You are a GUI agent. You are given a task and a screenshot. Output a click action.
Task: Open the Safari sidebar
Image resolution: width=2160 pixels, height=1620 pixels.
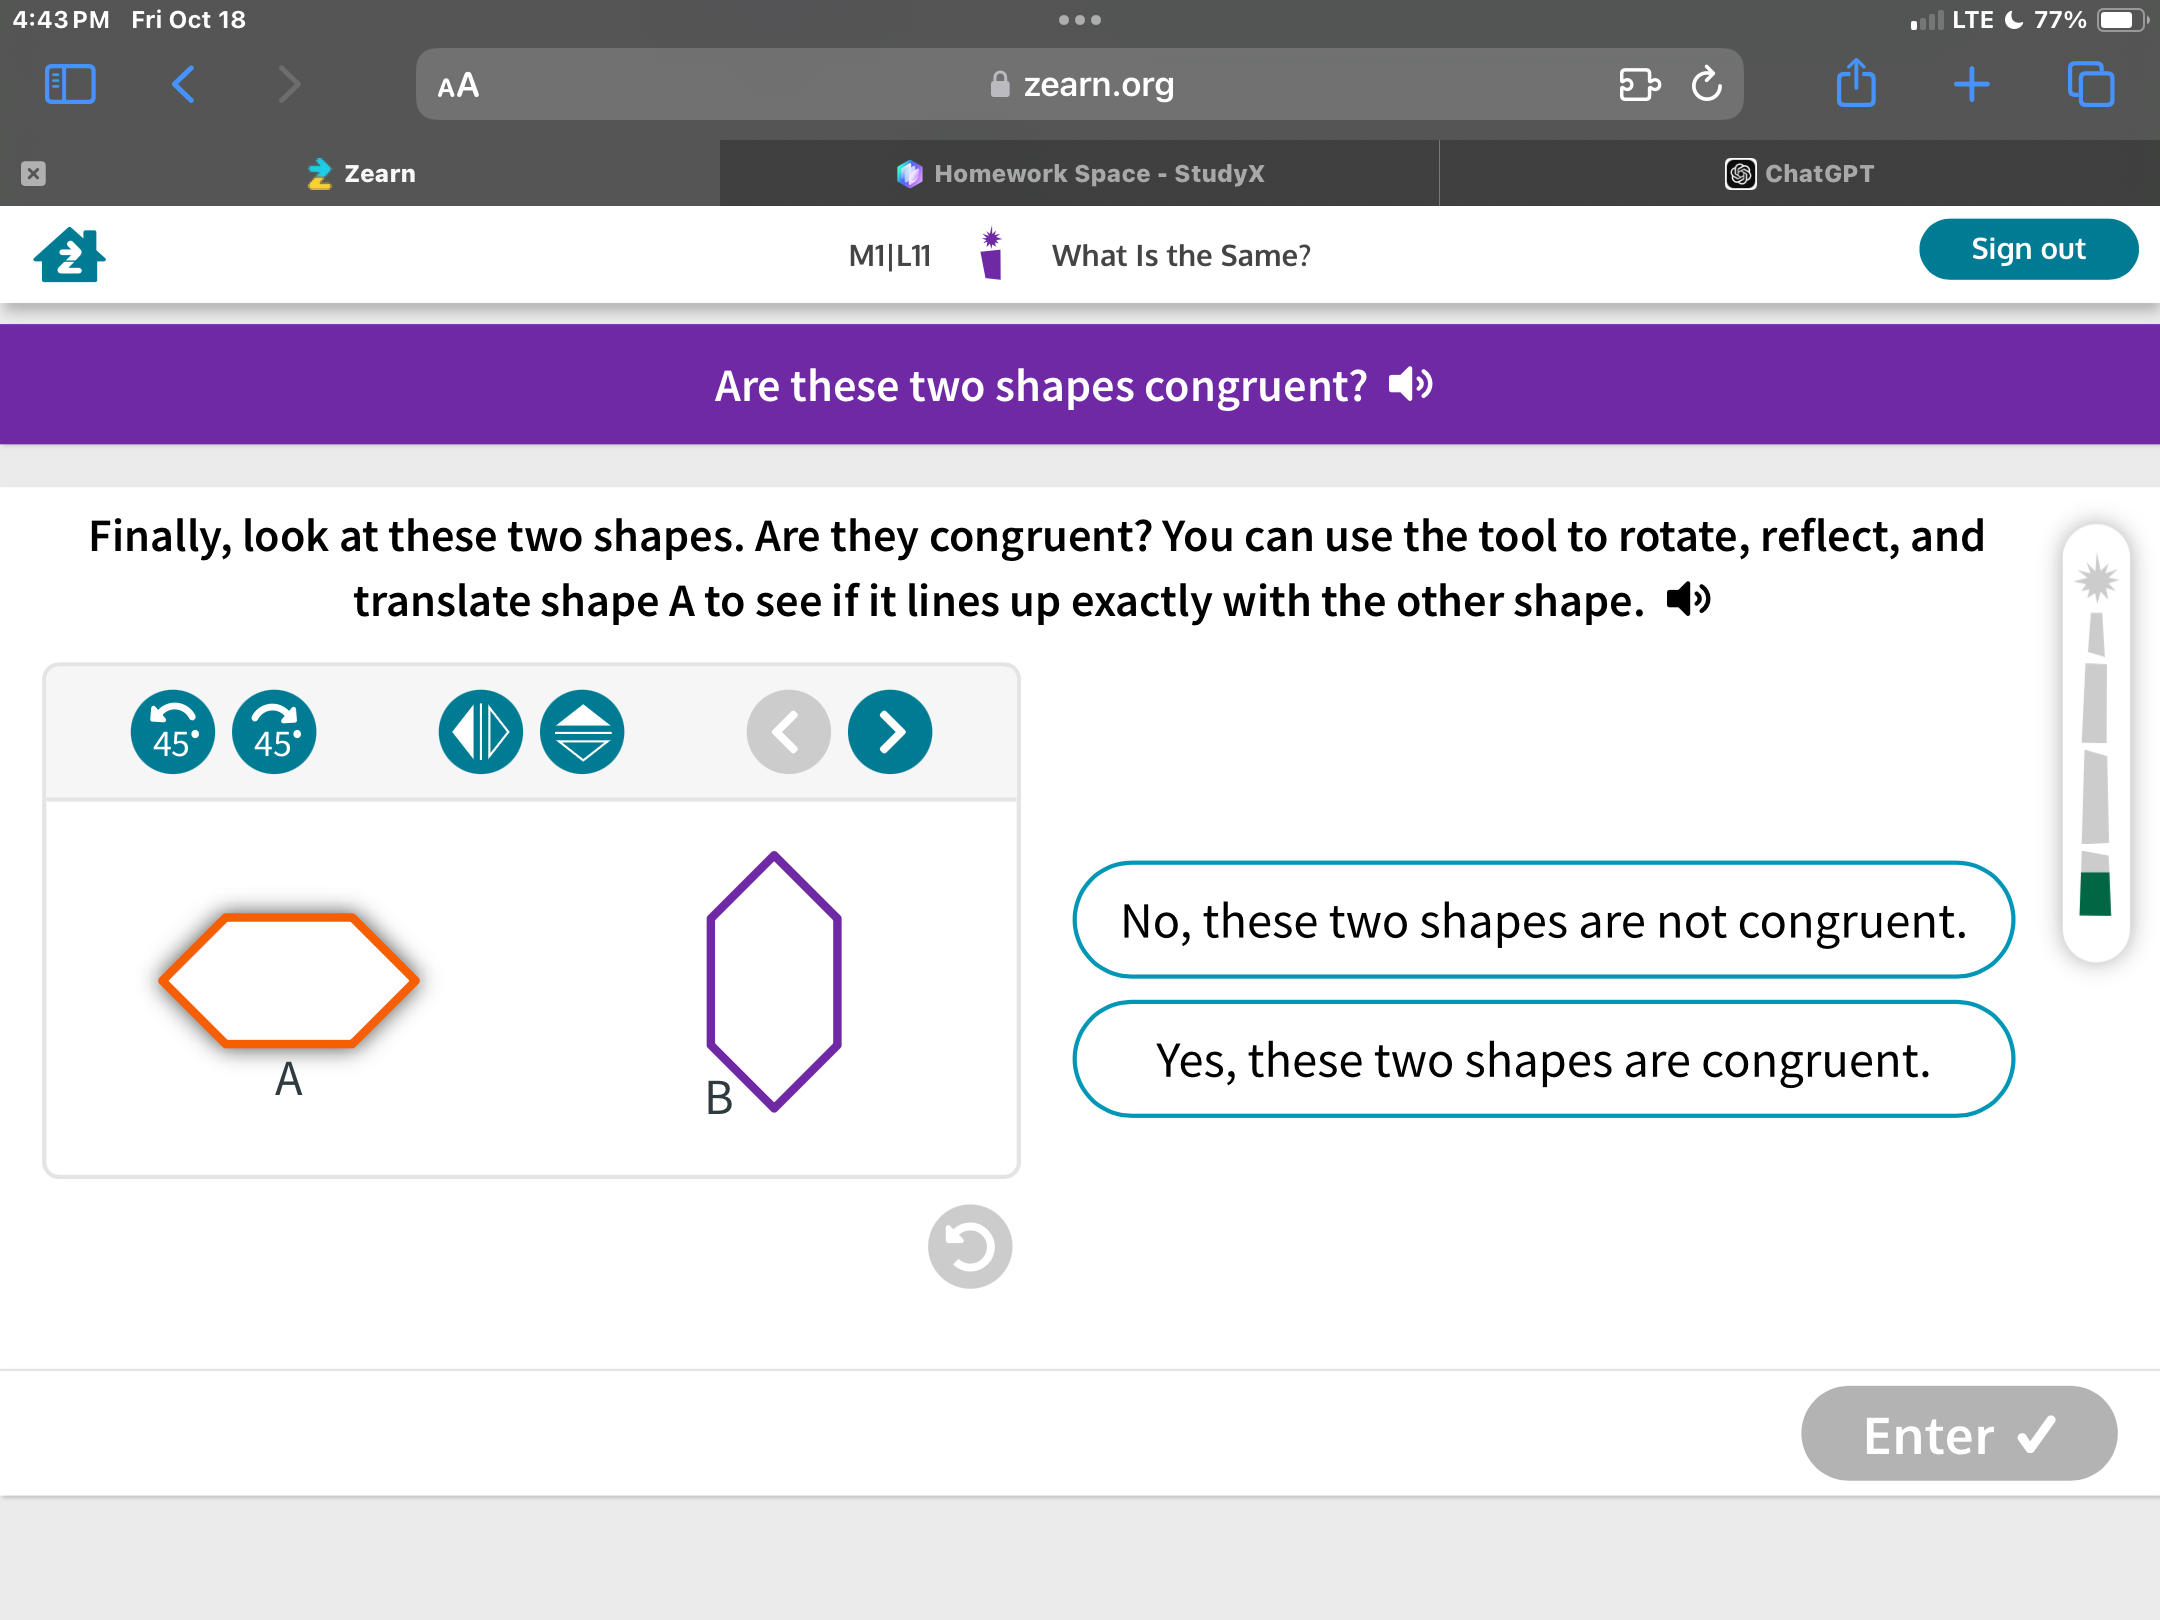pyautogui.click(x=70, y=84)
